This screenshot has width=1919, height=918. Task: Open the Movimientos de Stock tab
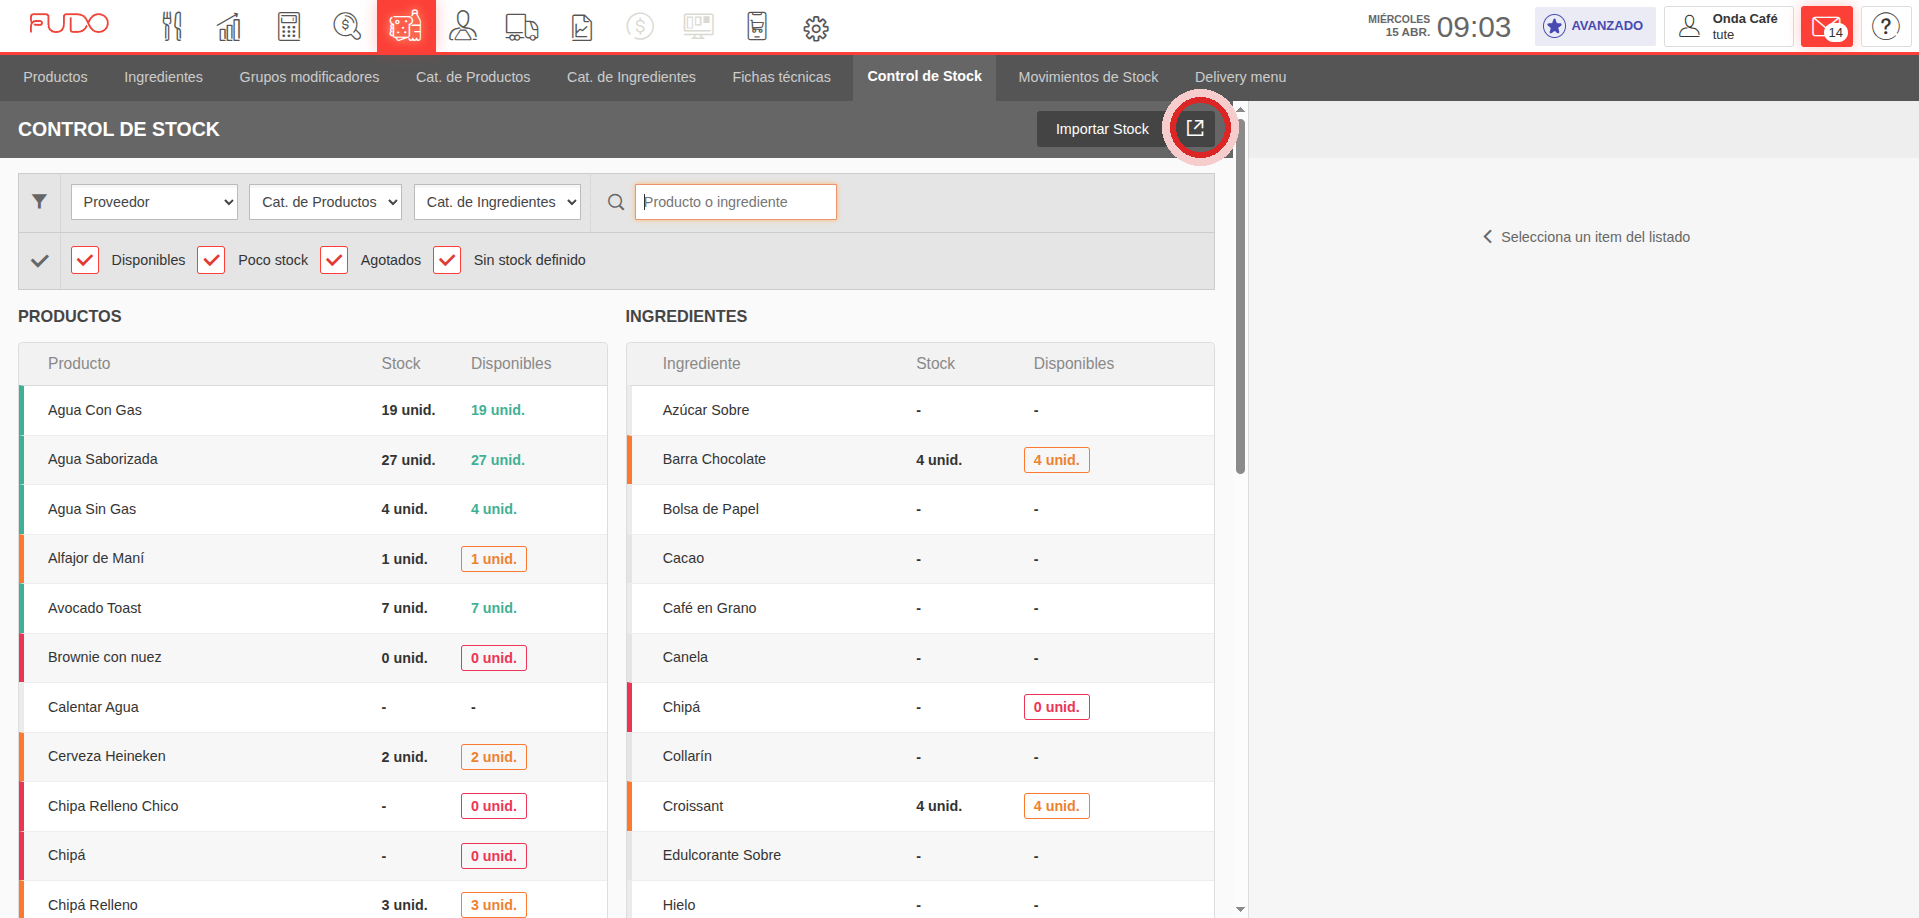(1088, 77)
